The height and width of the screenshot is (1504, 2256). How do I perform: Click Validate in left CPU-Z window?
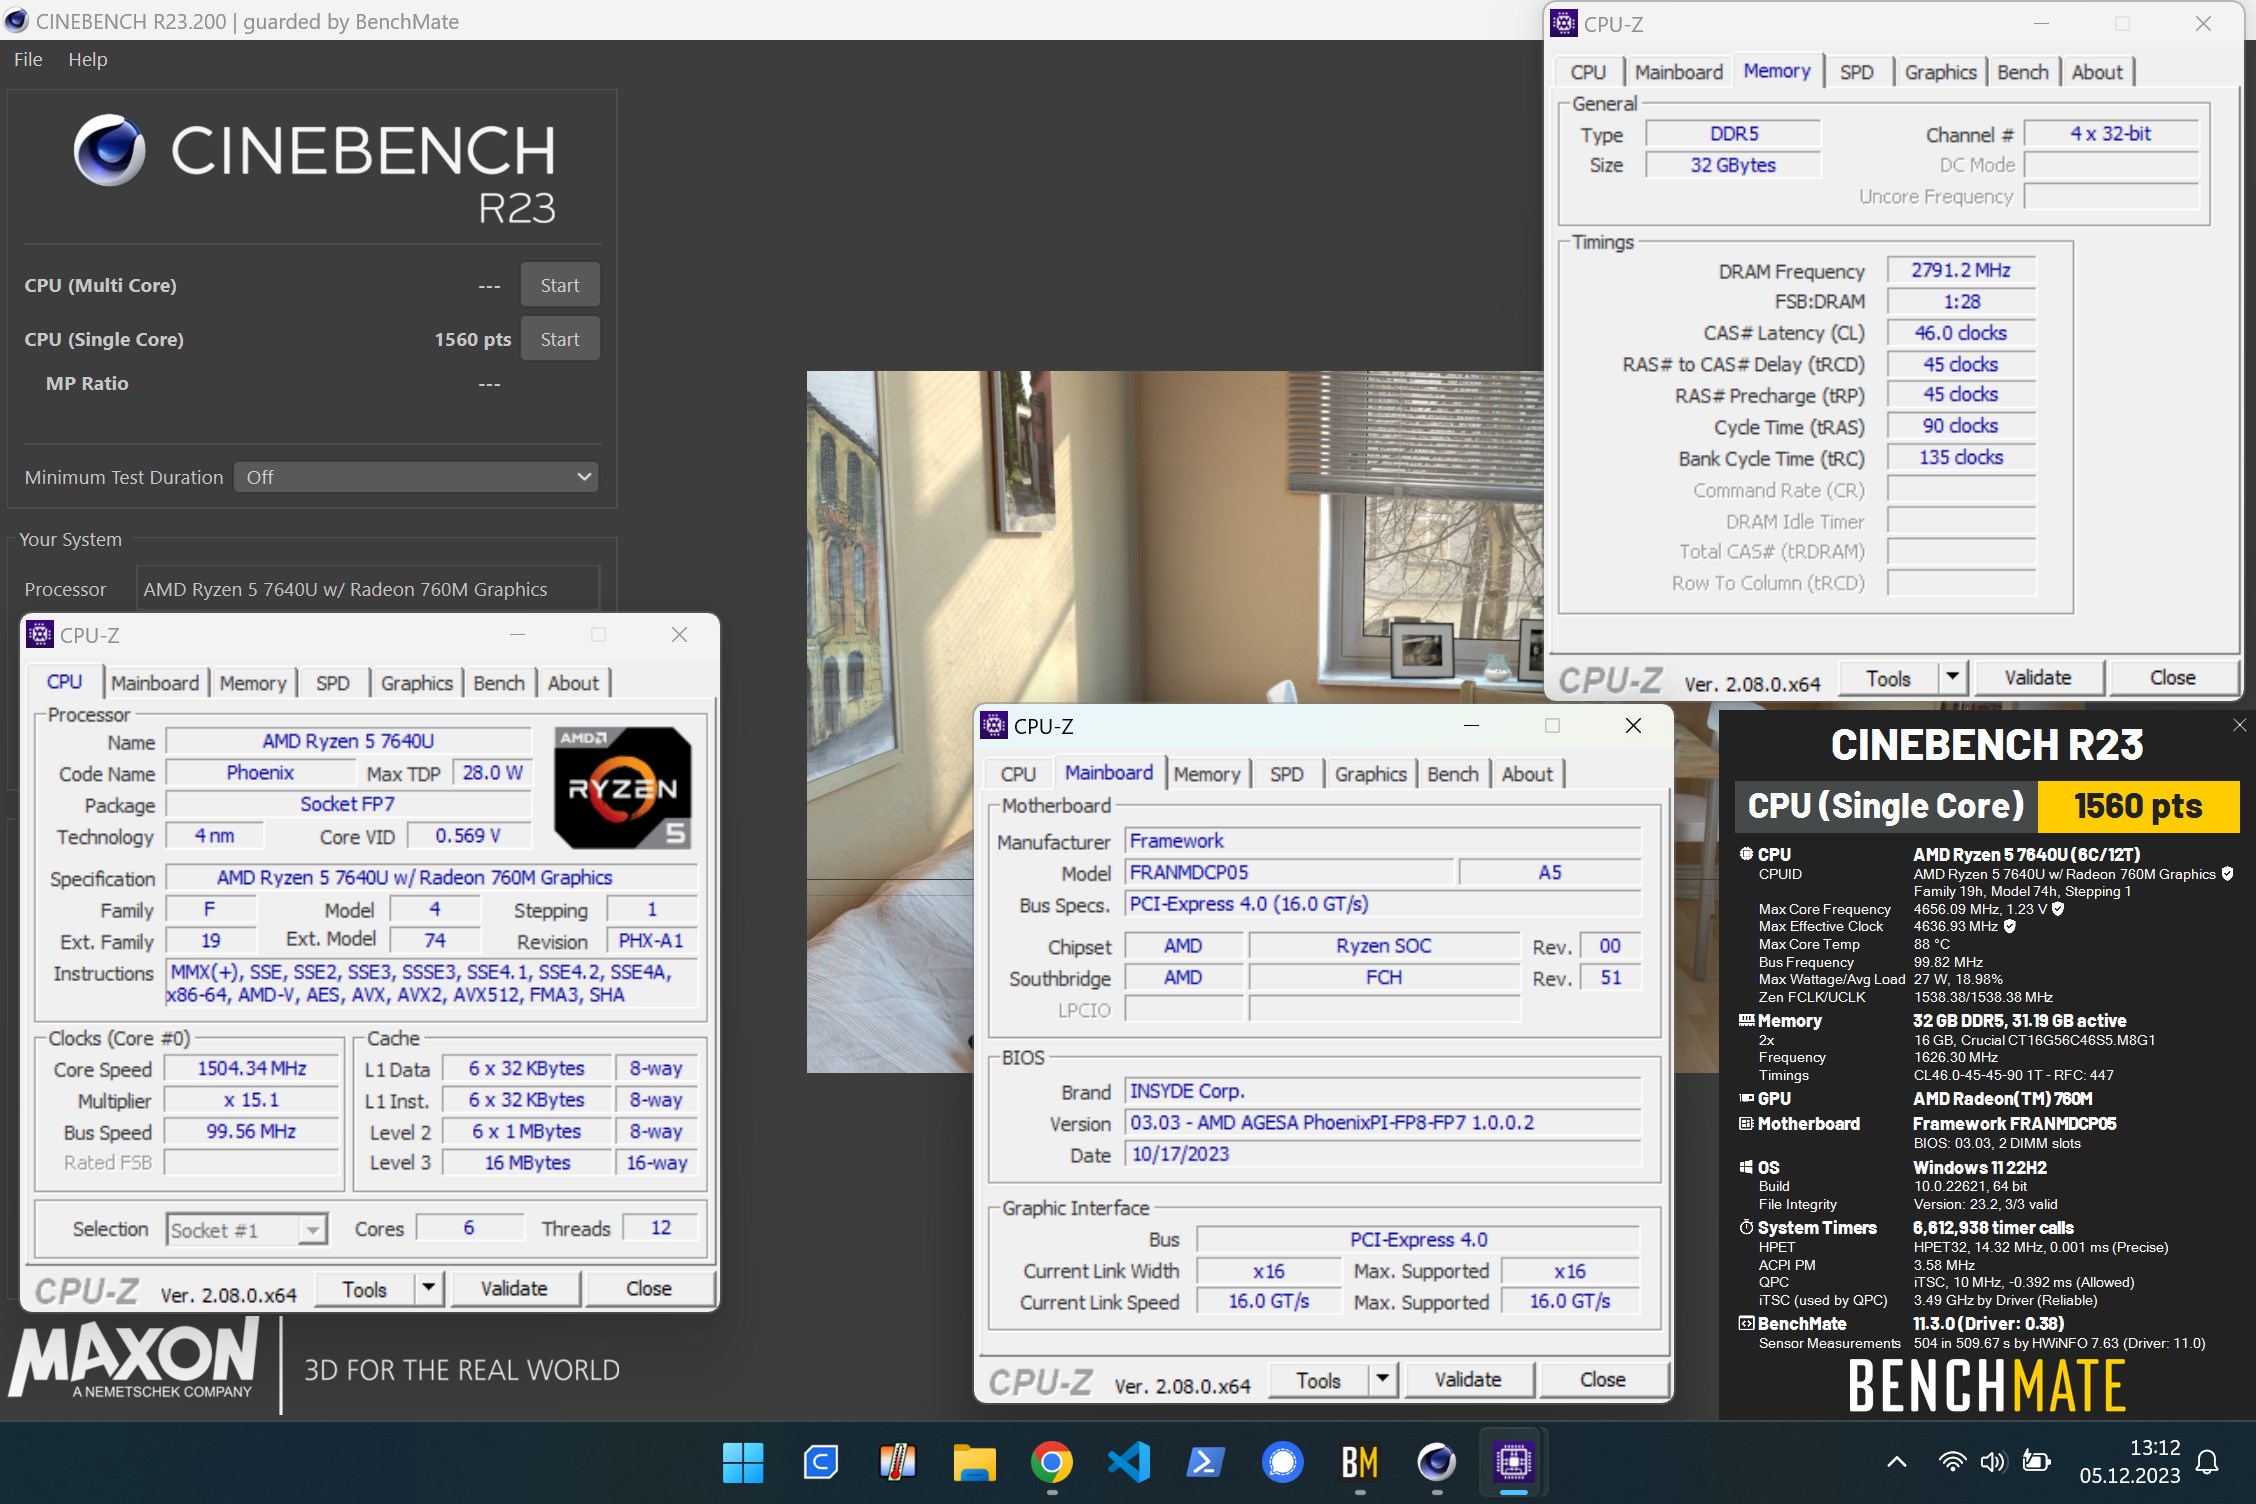coord(514,1289)
